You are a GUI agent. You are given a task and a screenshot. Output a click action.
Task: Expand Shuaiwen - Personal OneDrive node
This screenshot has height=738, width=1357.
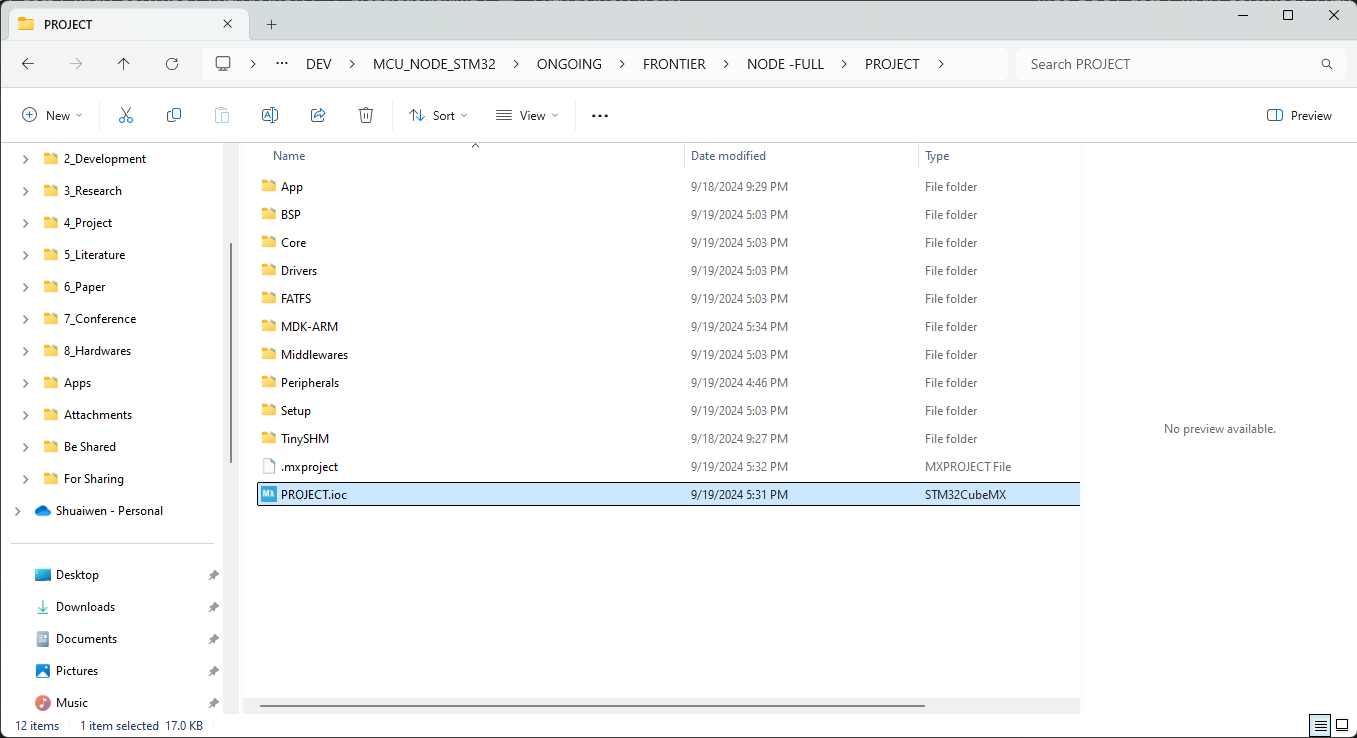[18, 511]
